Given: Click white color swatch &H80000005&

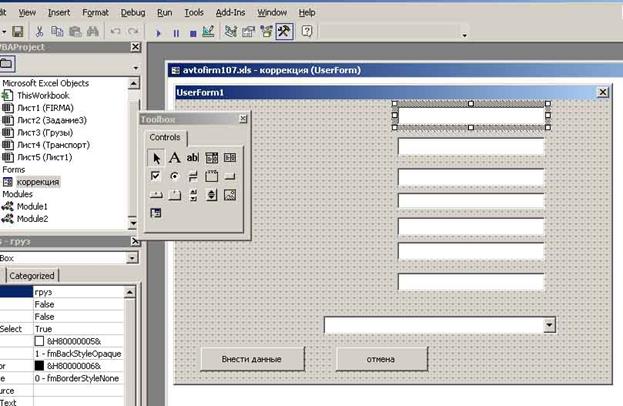Looking at the screenshot, I should [x=39, y=341].
